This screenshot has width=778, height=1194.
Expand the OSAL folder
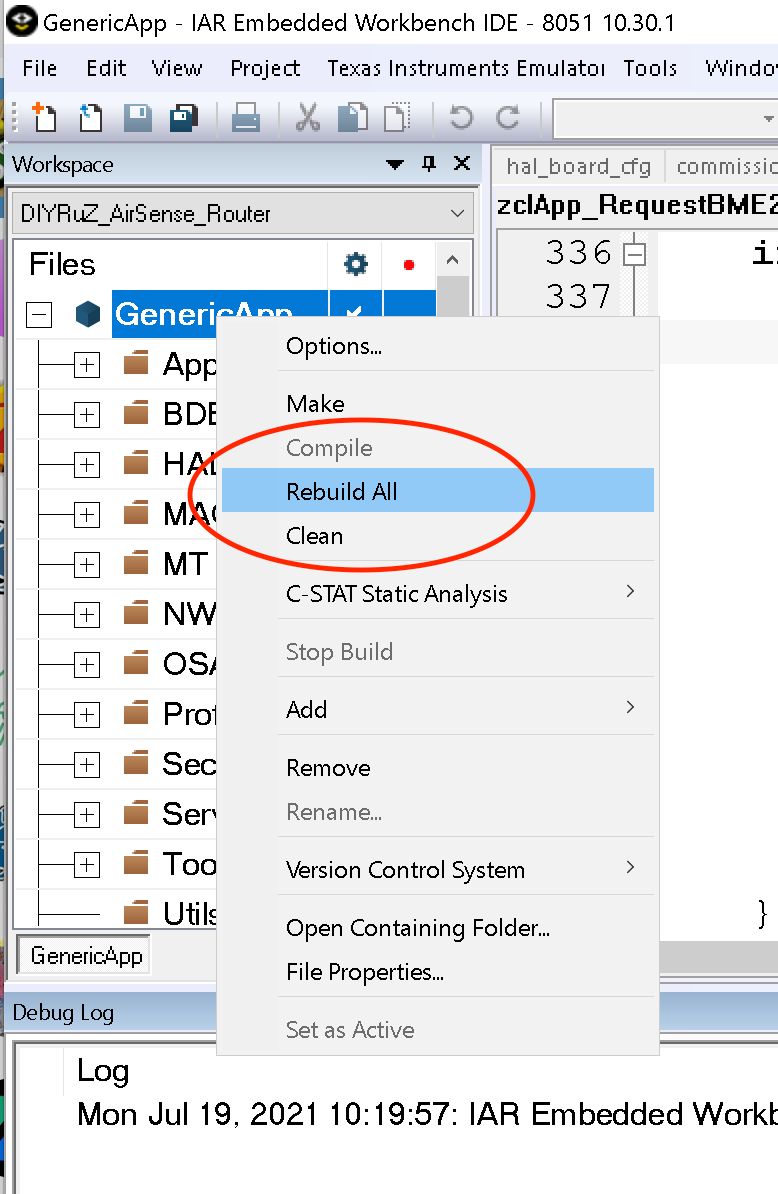coord(87,665)
